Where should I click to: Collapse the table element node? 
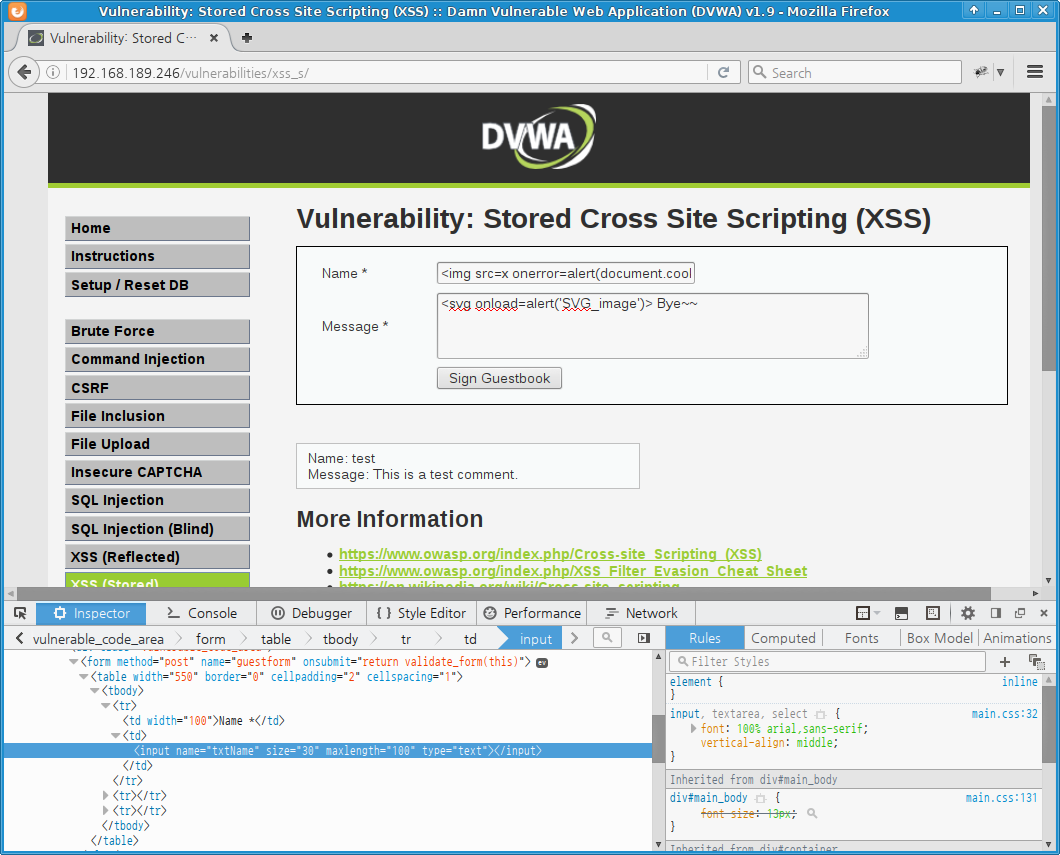(84, 677)
